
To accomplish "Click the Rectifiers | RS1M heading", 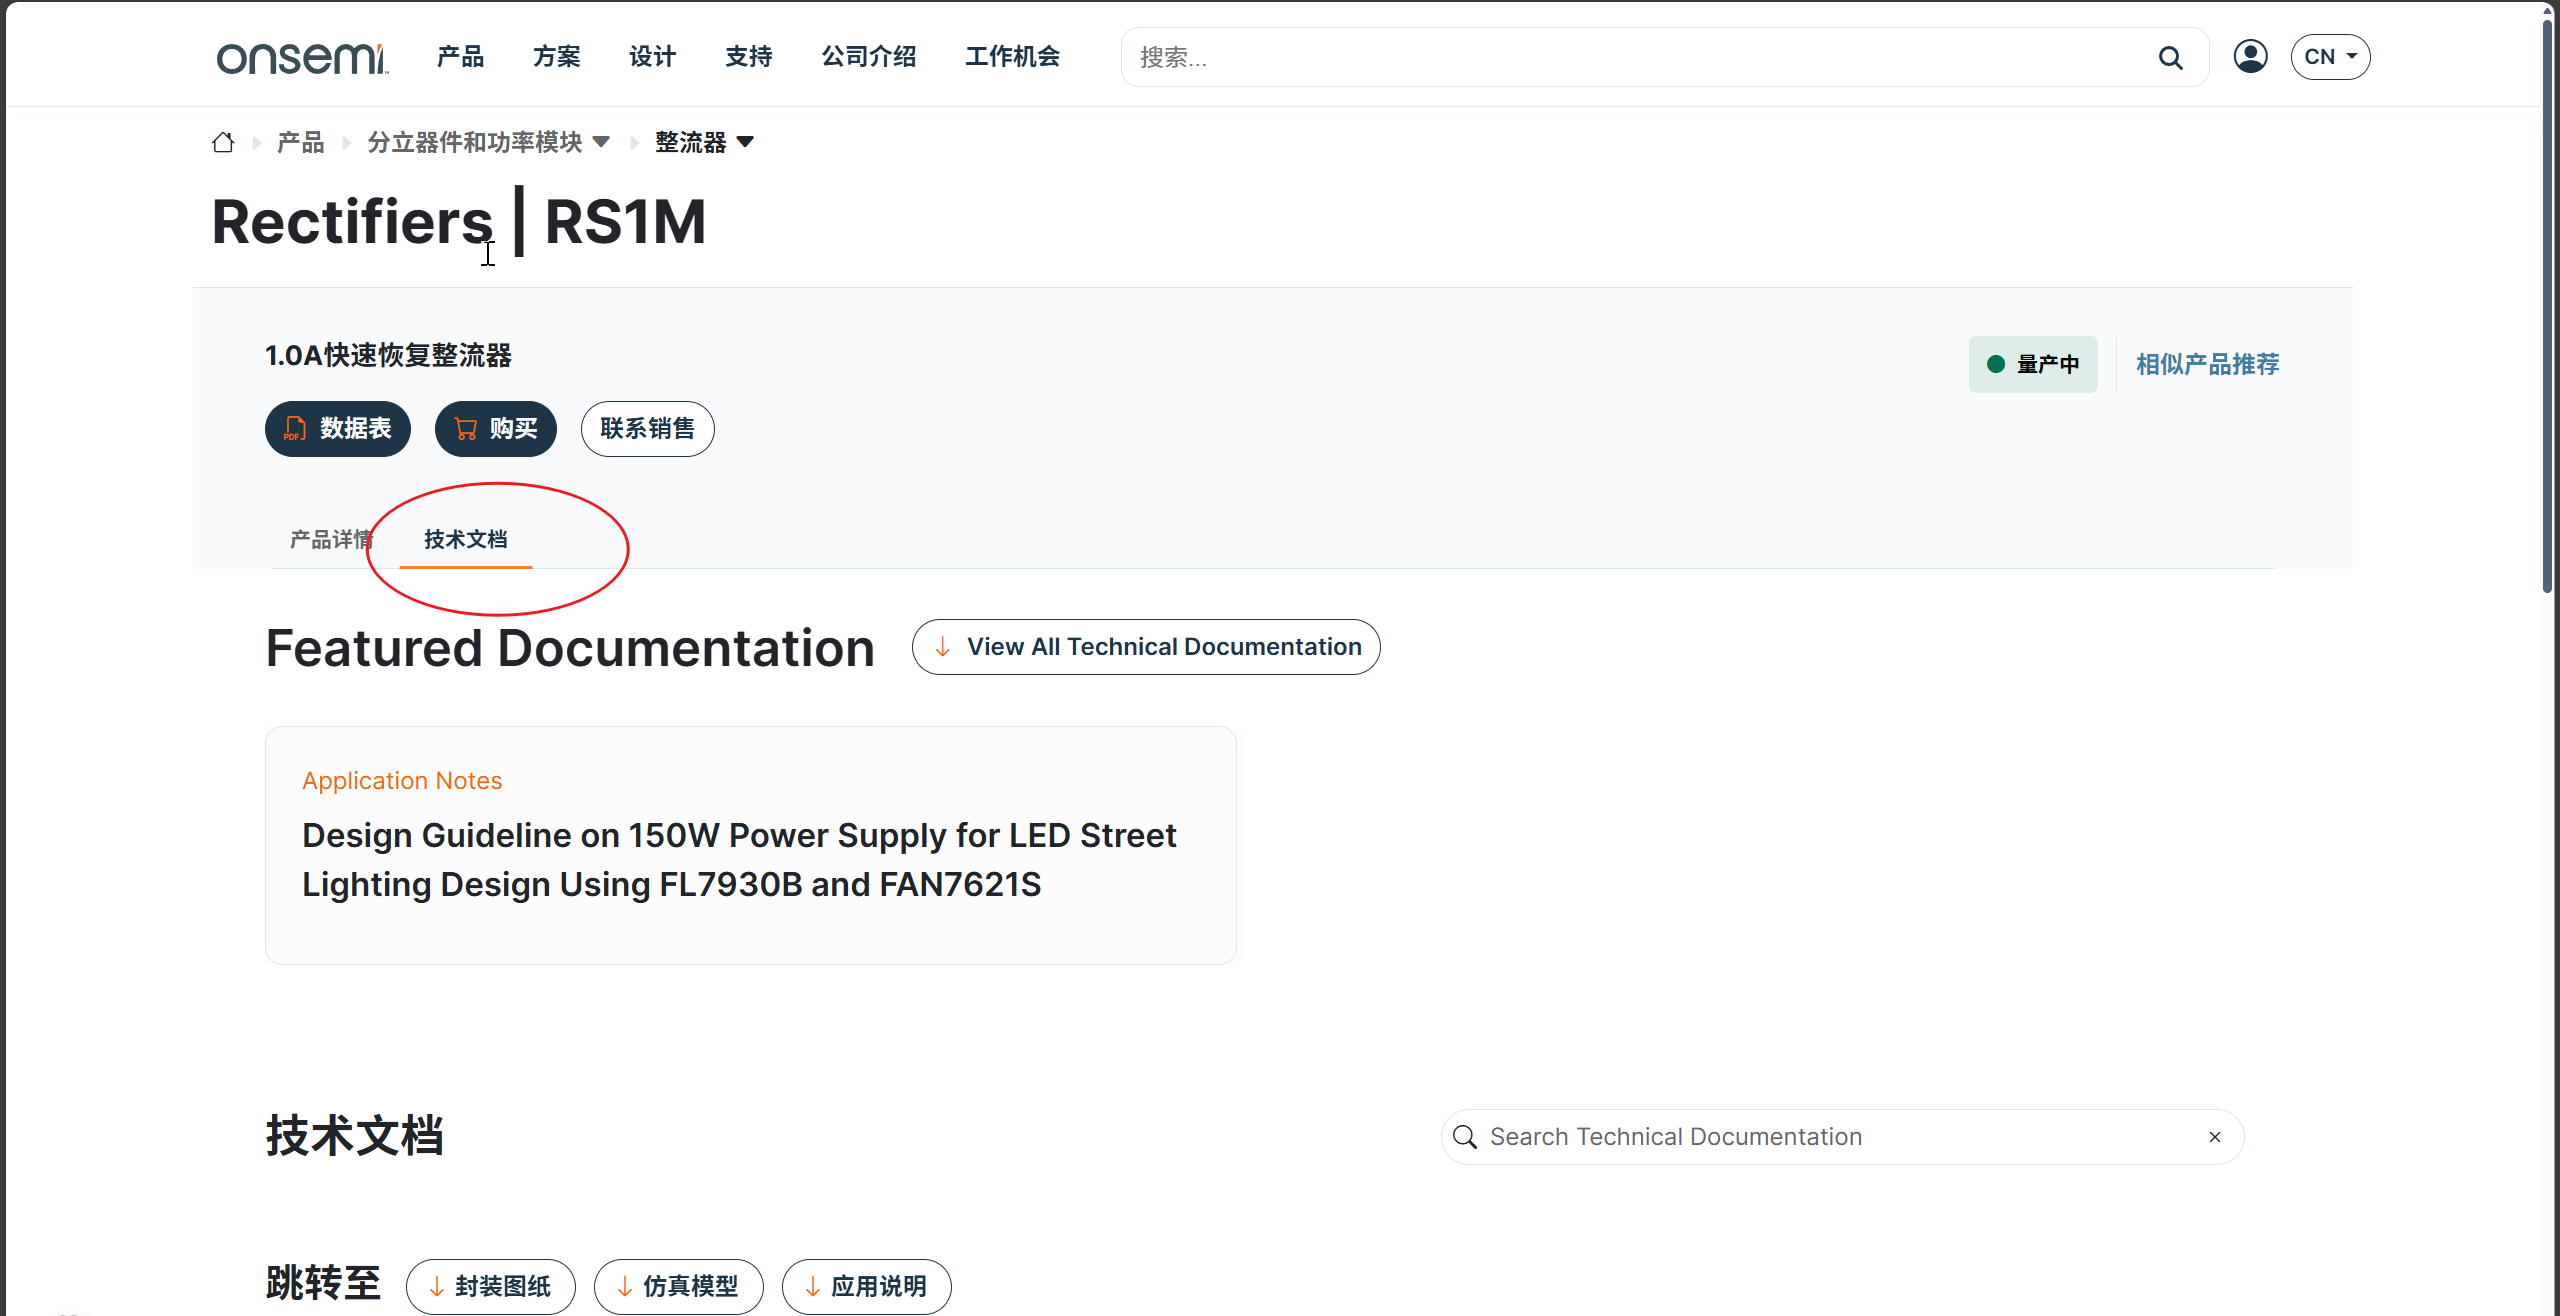I will click(x=459, y=222).
